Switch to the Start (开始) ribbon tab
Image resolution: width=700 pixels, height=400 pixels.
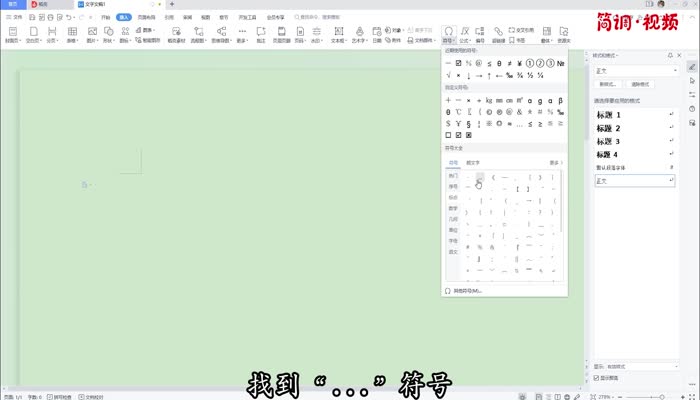[106, 17]
